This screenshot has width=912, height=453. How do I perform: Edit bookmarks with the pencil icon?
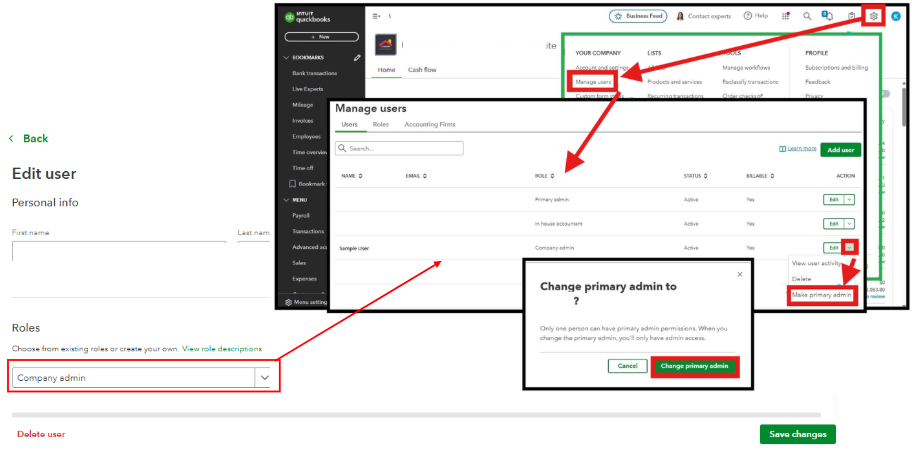coord(356,58)
